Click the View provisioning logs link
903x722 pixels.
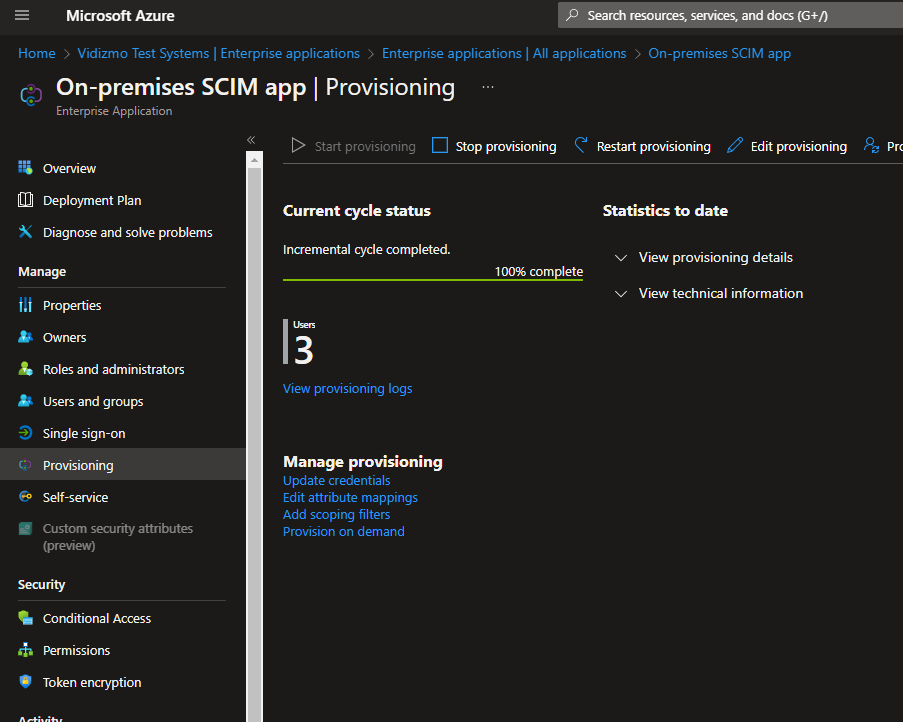point(347,388)
